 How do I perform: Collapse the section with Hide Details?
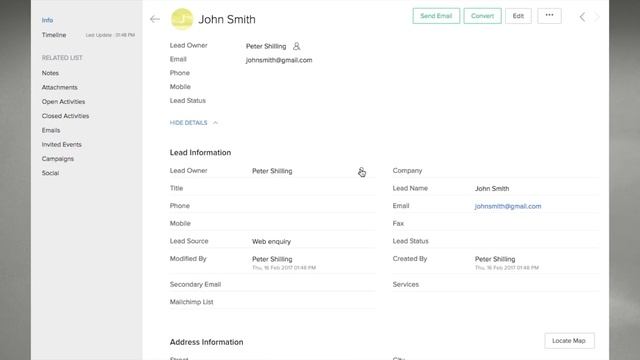tap(193, 123)
